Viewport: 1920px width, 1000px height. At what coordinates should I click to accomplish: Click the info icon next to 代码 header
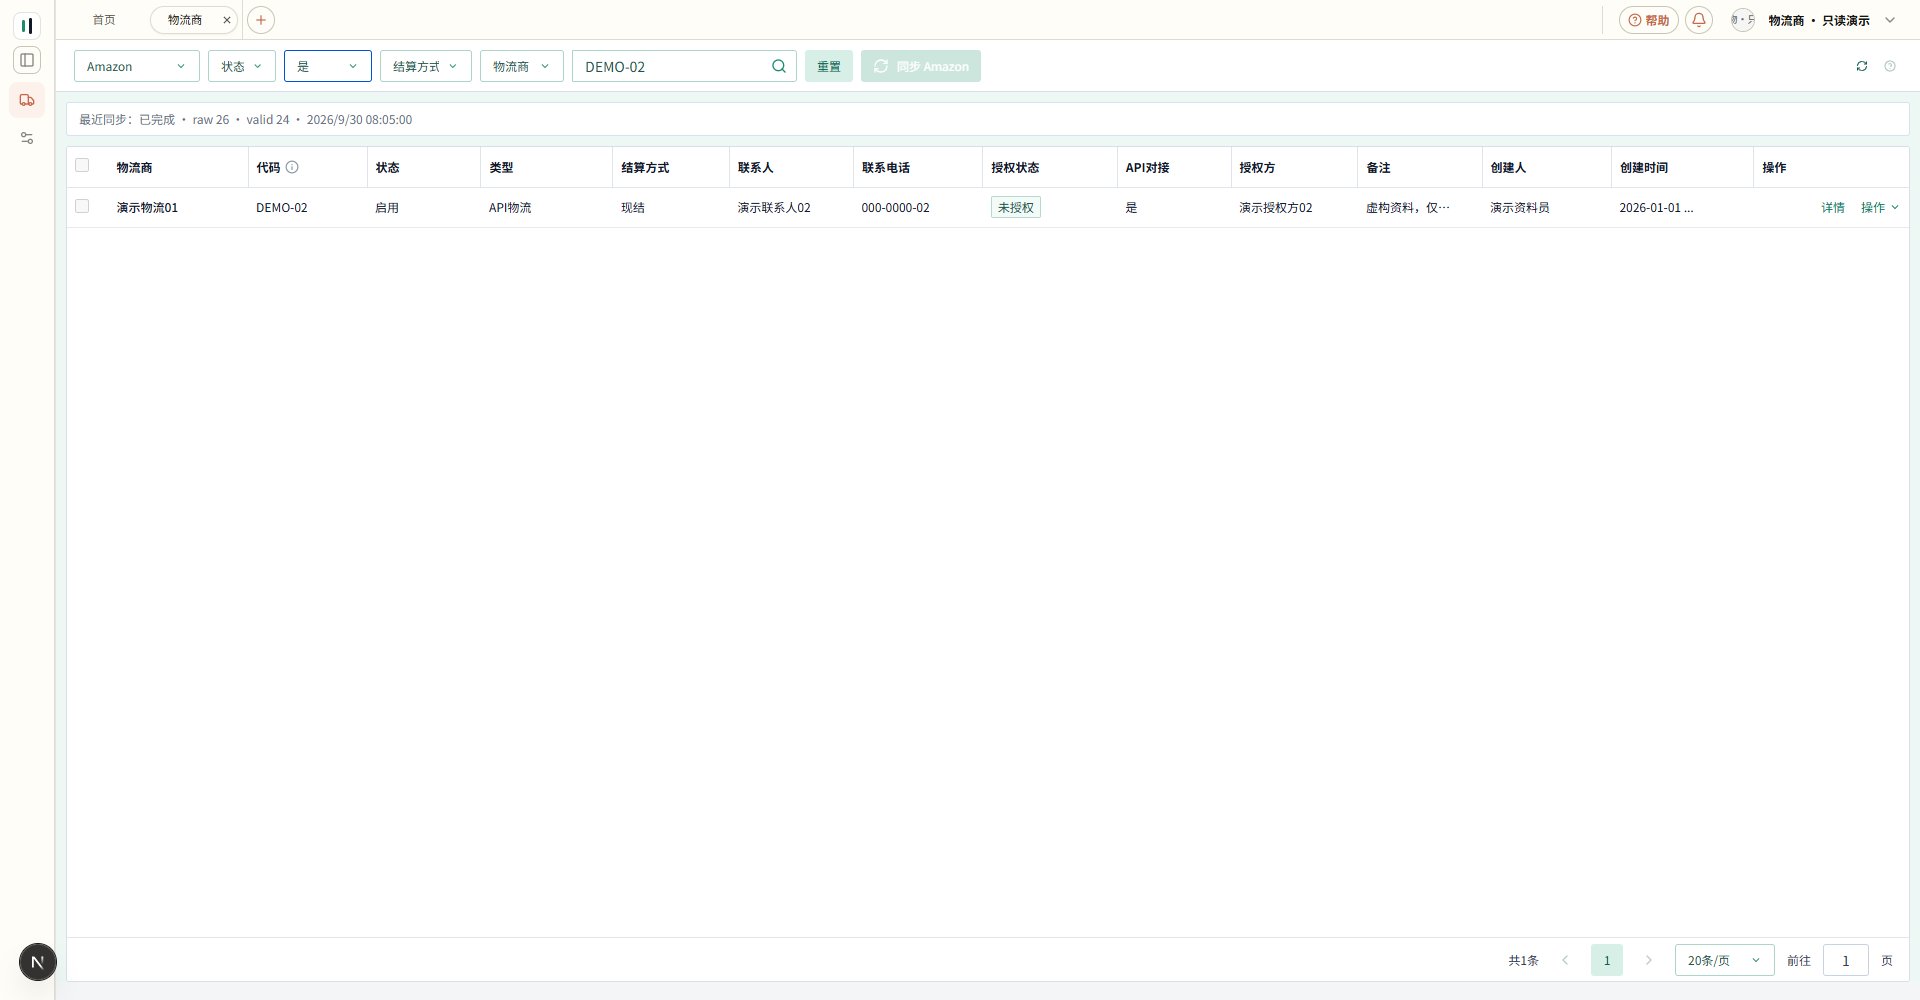coord(292,167)
